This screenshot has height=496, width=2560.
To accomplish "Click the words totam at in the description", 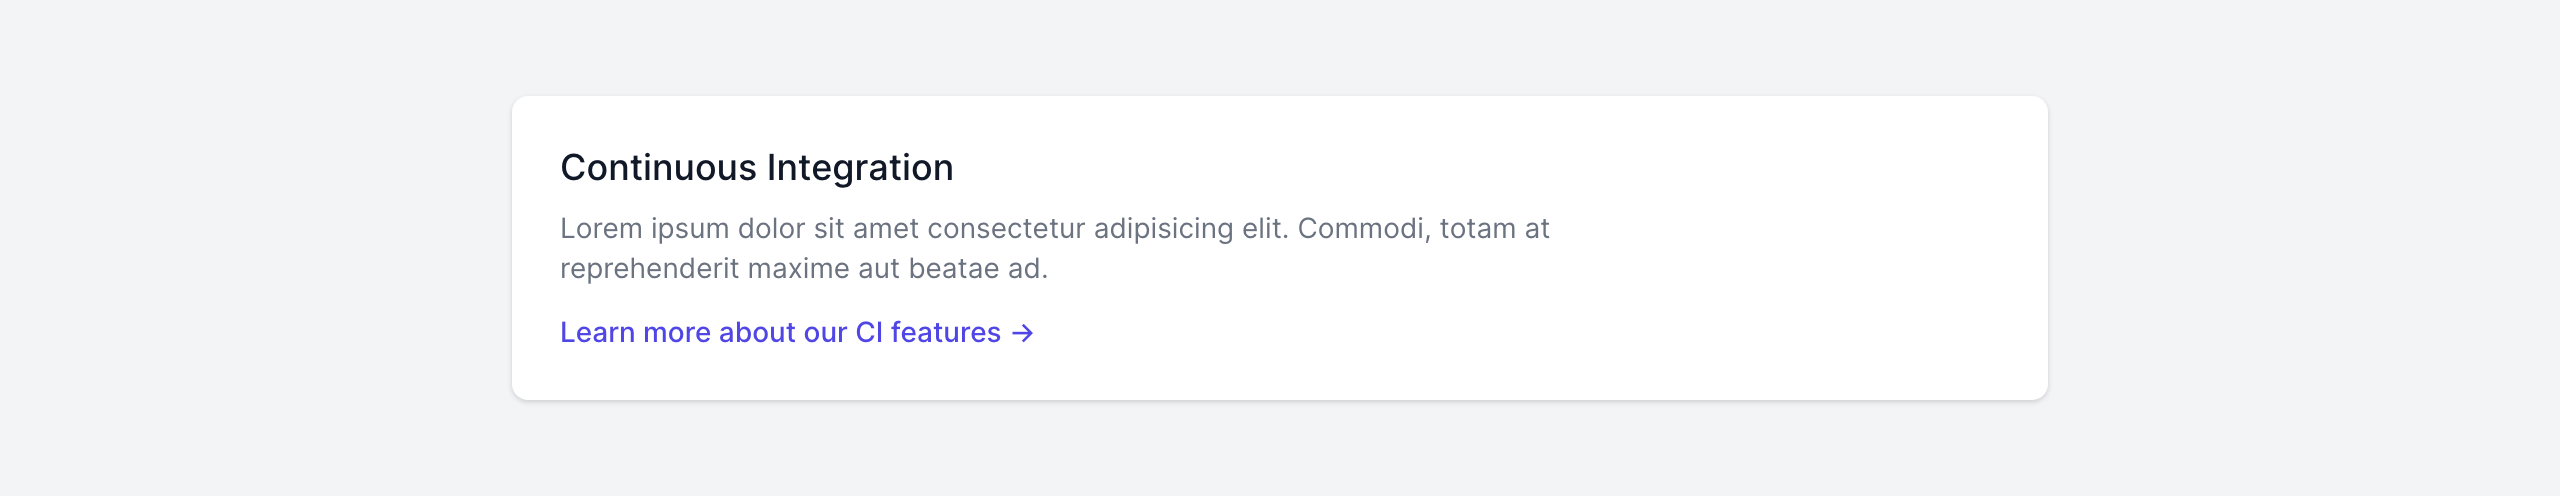I will [1494, 229].
